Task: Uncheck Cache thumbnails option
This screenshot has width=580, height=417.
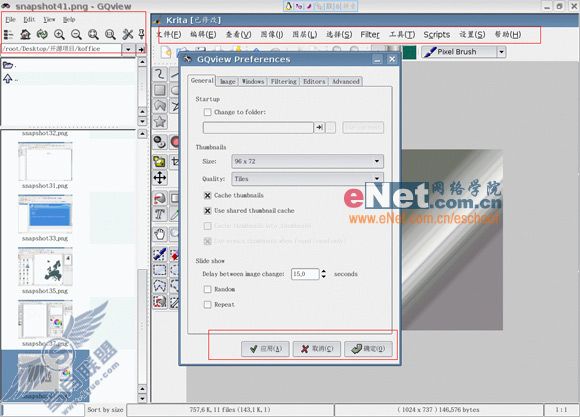Action: [x=208, y=195]
